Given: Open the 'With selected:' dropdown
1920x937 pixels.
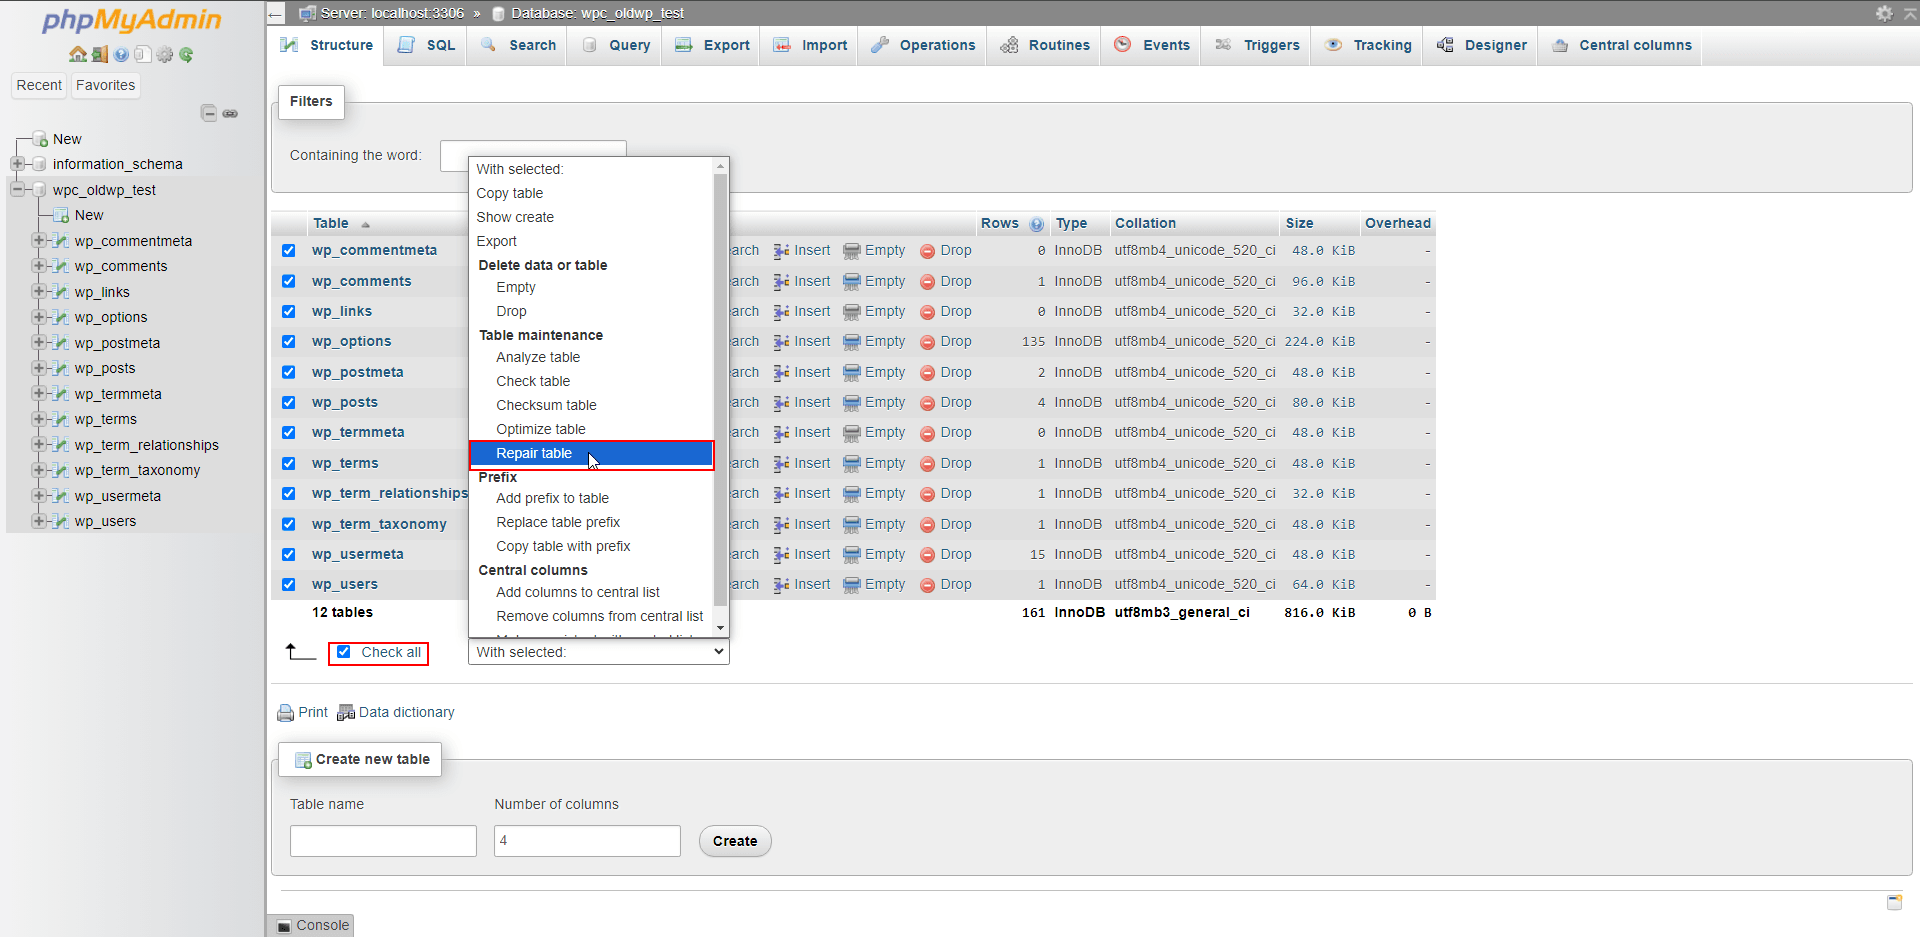Looking at the screenshot, I should point(599,652).
